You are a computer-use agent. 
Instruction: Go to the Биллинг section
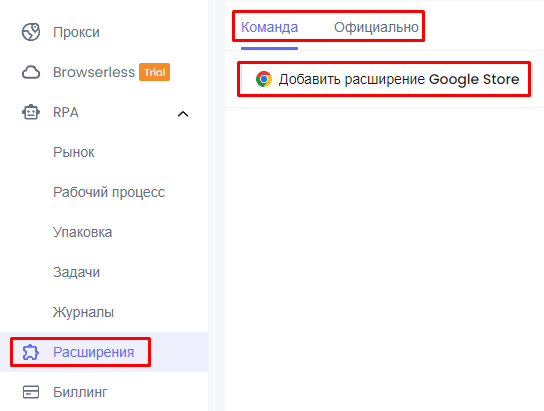coord(80,392)
